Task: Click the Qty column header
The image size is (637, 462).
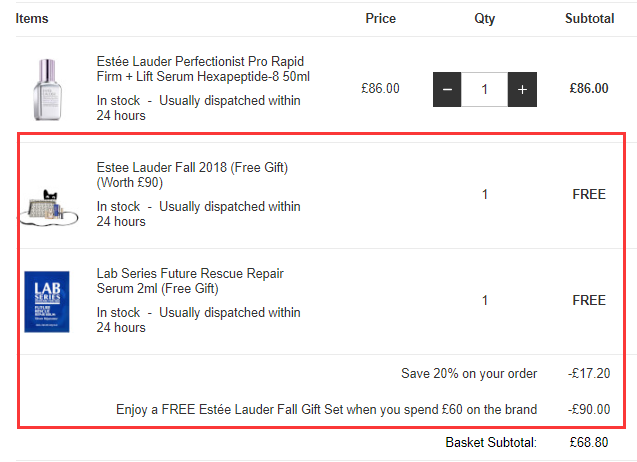Action: point(485,18)
